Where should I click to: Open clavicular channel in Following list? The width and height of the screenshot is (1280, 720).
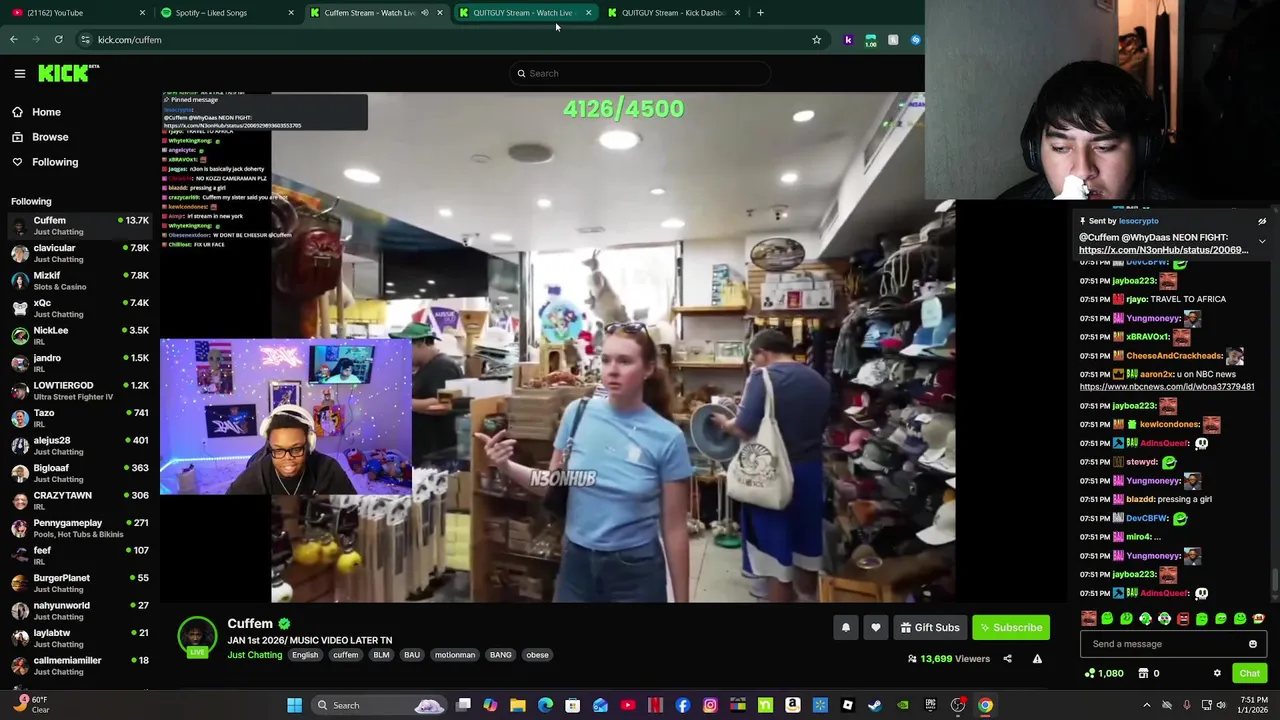coord(80,253)
